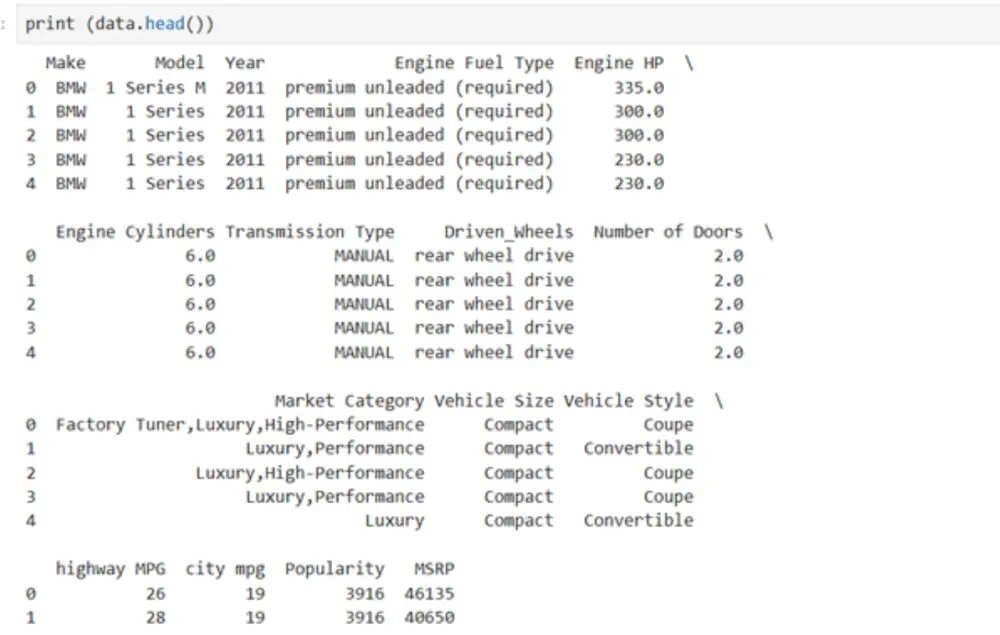Image resolution: width=1000 pixels, height=635 pixels.
Task: Click the word "head" in the code cell
Action: (x=165, y=24)
